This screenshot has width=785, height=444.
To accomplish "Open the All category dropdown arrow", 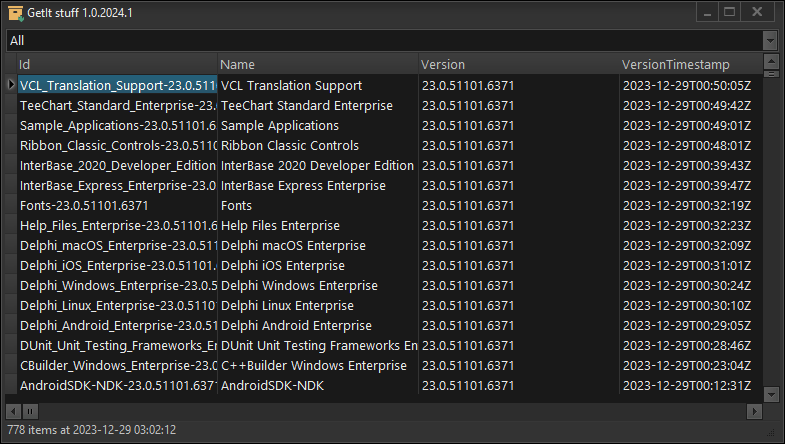I will (770, 41).
